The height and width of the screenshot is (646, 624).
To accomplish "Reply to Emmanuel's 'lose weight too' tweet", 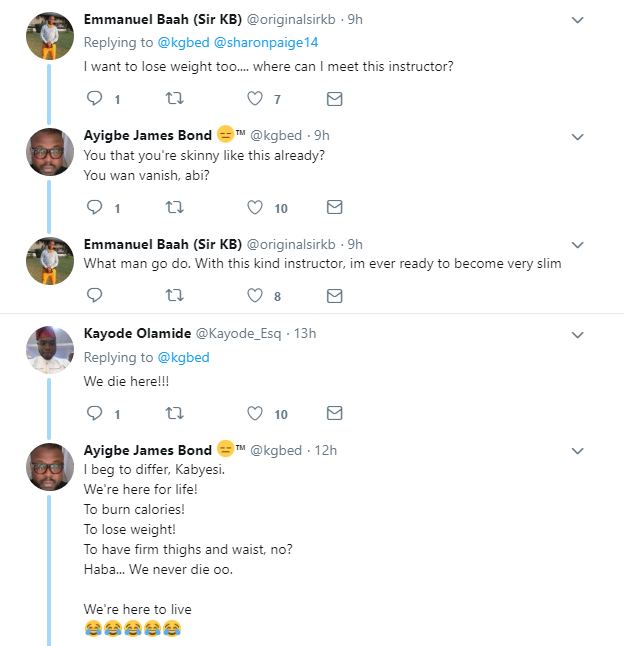I will [95, 99].
